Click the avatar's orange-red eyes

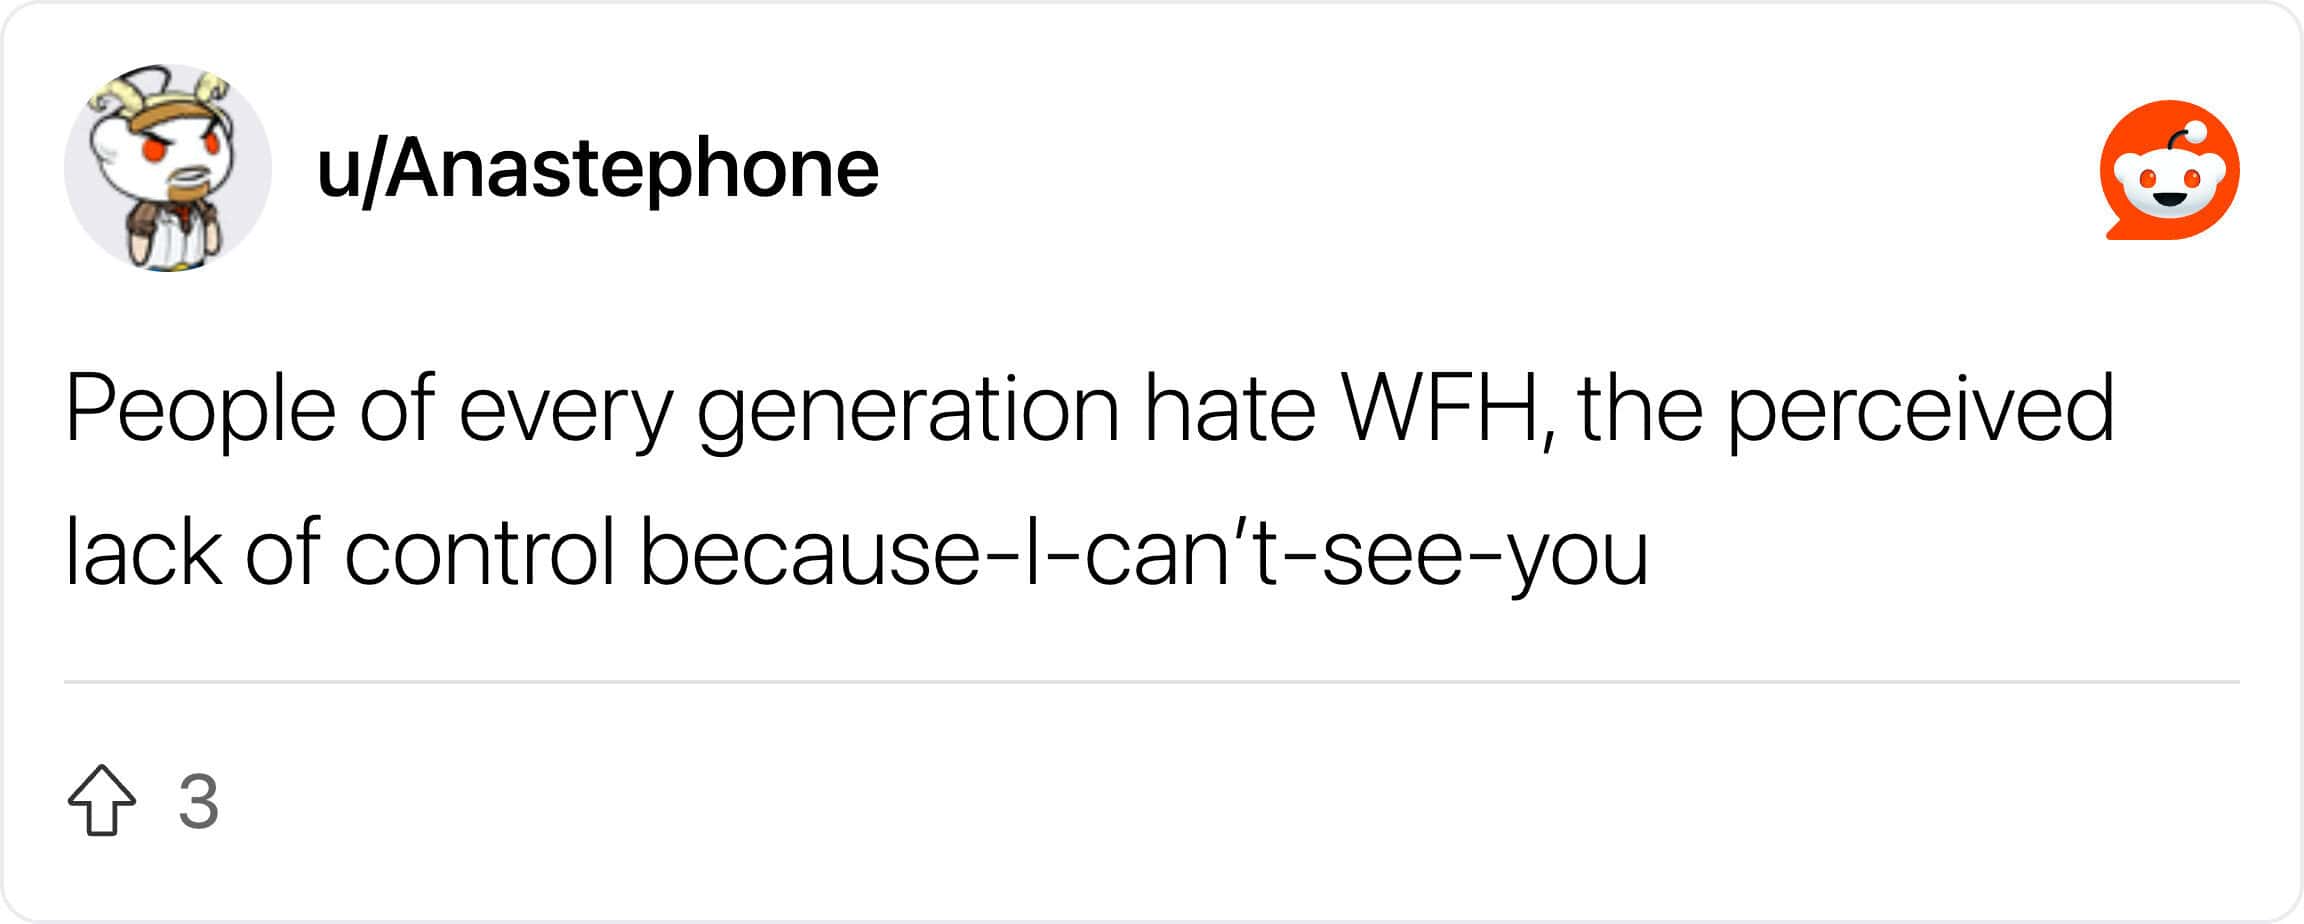pyautogui.click(x=180, y=148)
